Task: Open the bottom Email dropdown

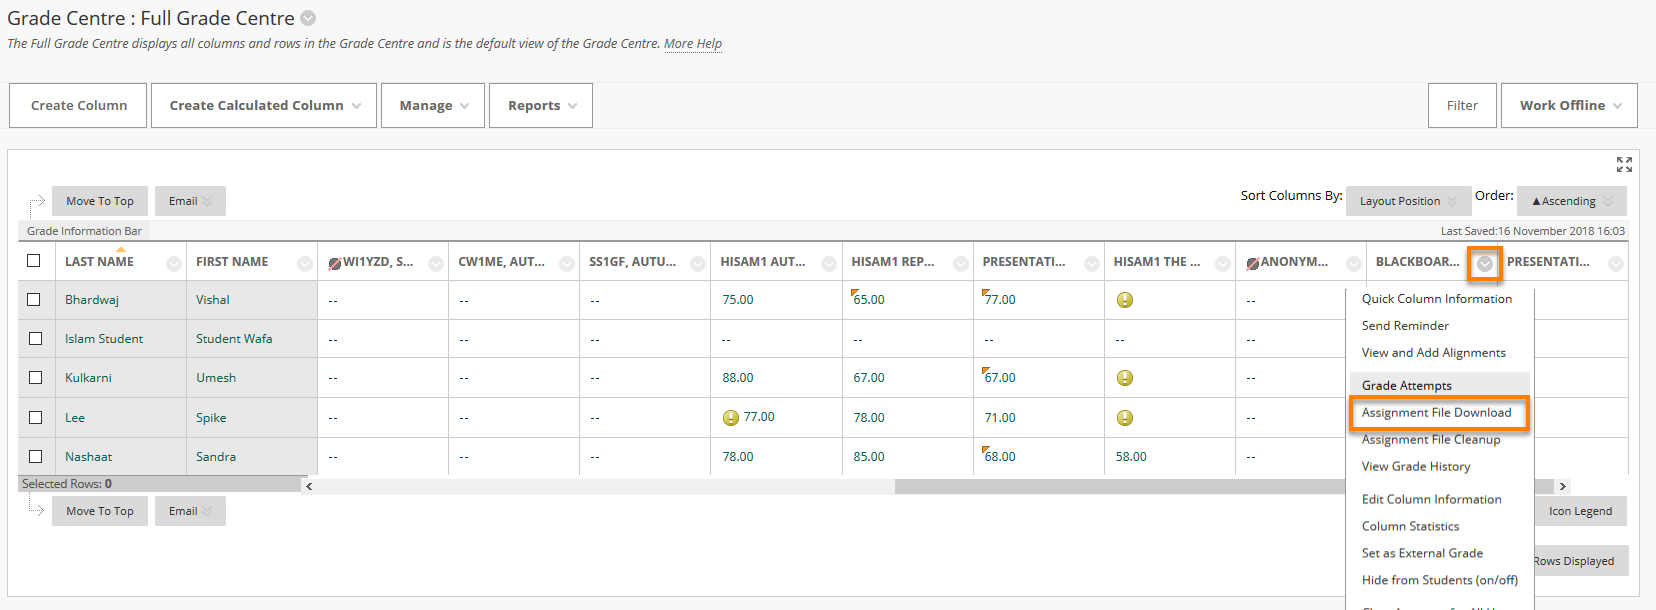Action: tap(190, 511)
